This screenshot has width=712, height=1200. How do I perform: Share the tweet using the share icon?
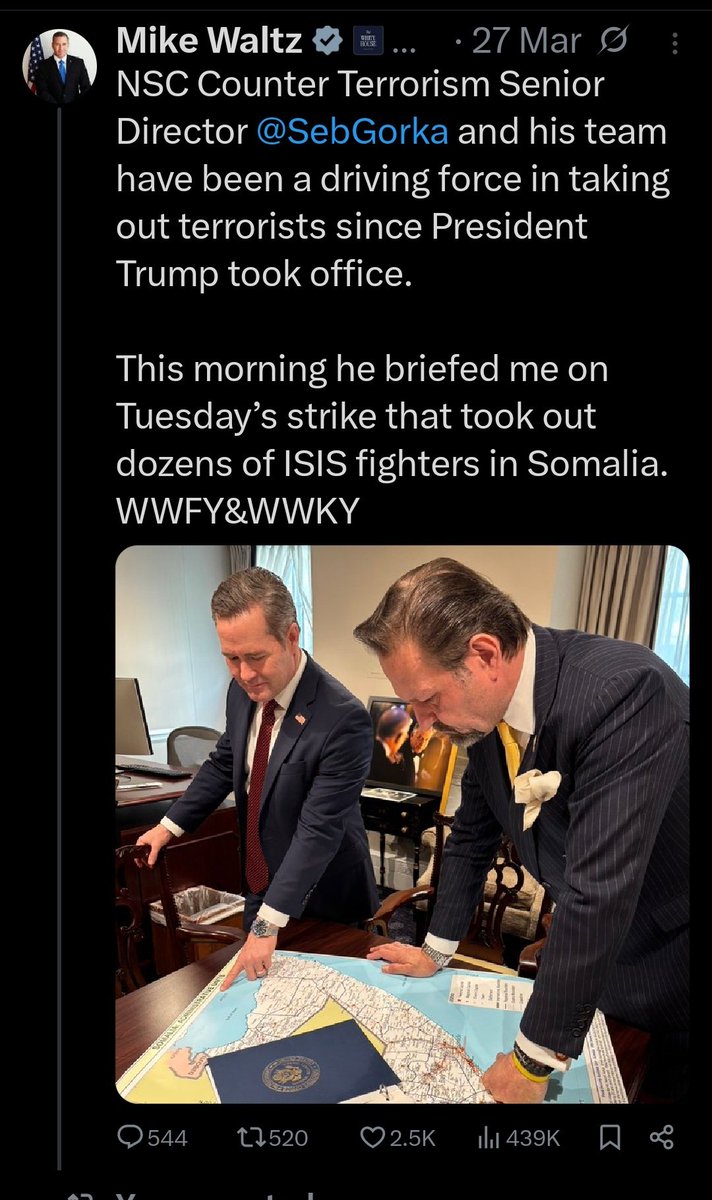point(662,1137)
